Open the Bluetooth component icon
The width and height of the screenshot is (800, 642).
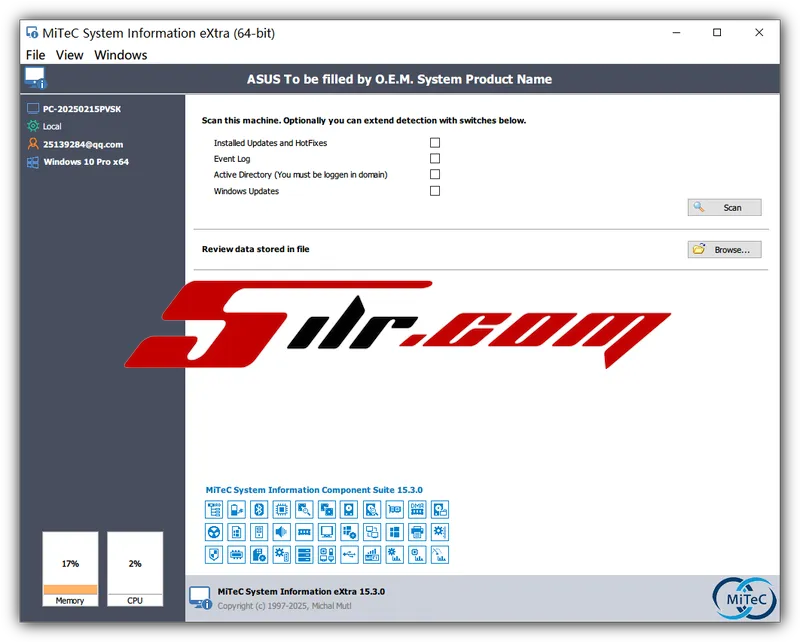click(x=259, y=509)
